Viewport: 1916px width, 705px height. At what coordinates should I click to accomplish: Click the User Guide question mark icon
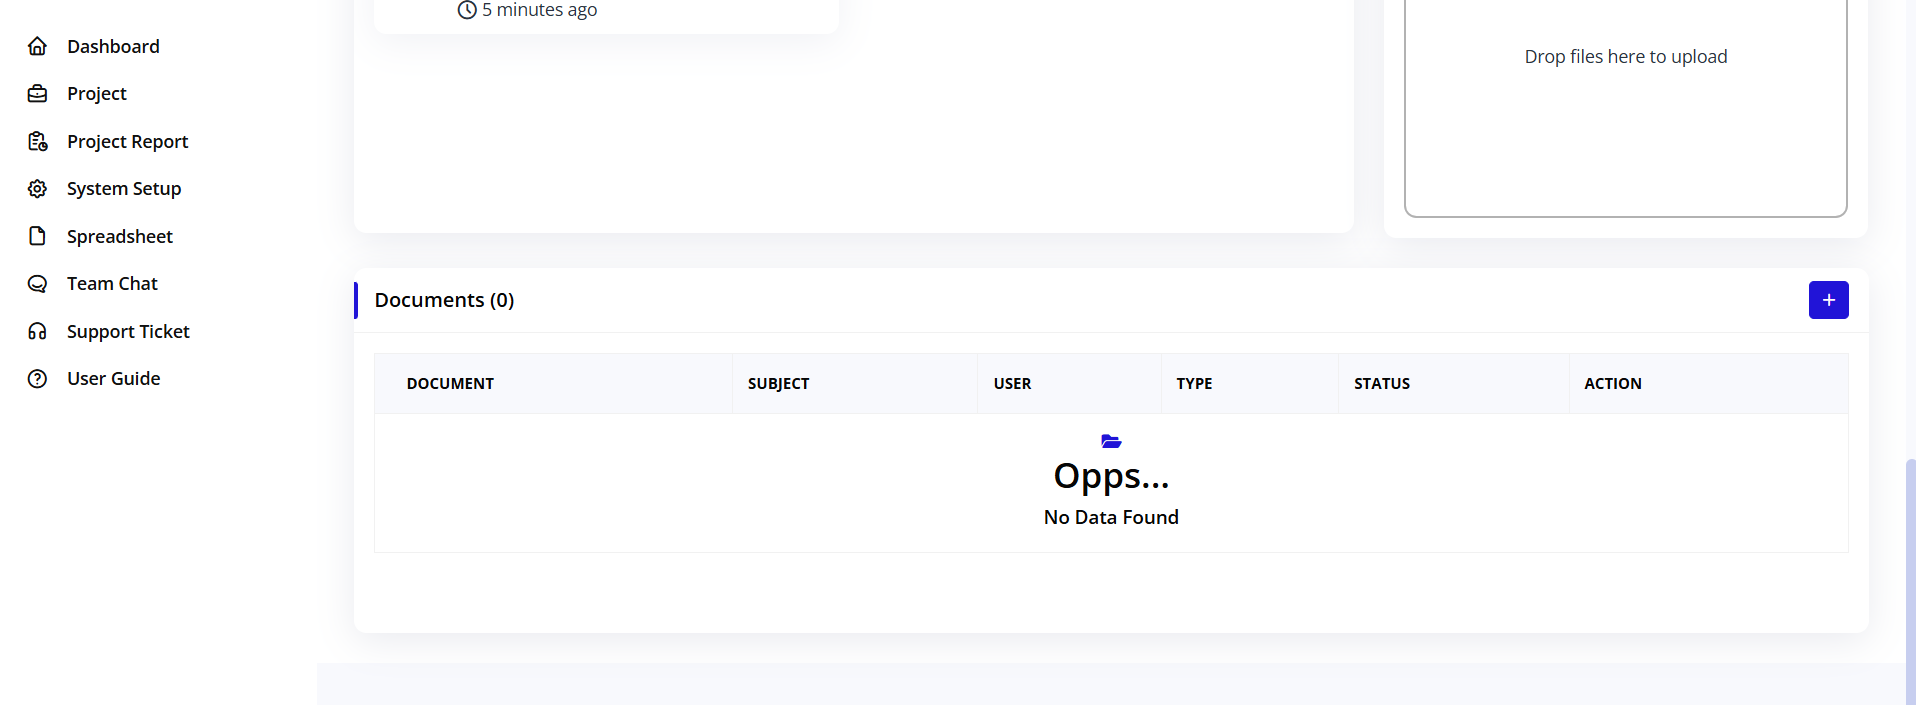click(x=37, y=379)
